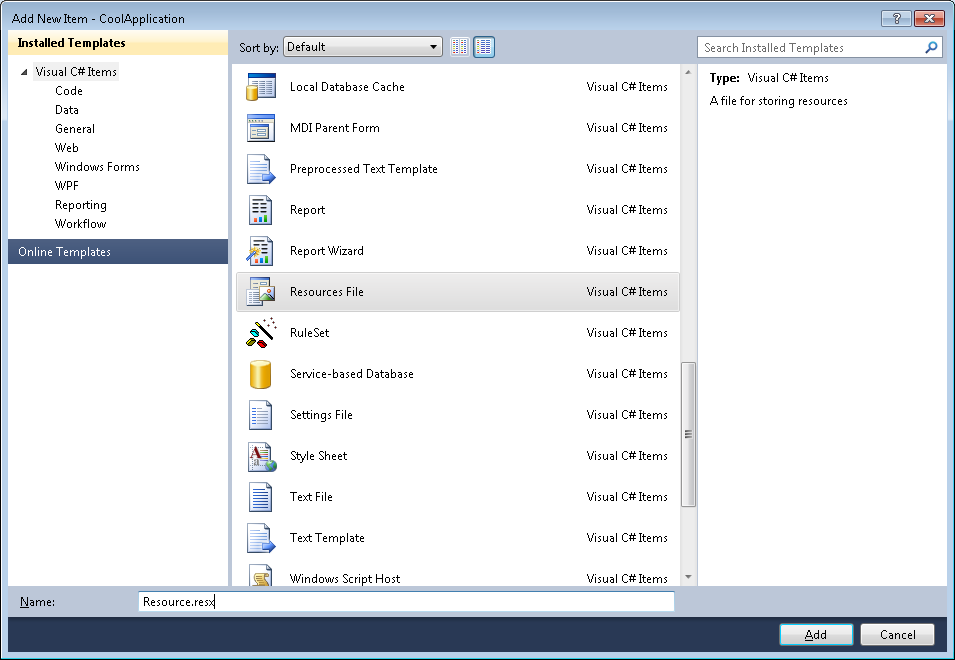Choose the Service-based Database cylinder icon

(x=261, y=374)
